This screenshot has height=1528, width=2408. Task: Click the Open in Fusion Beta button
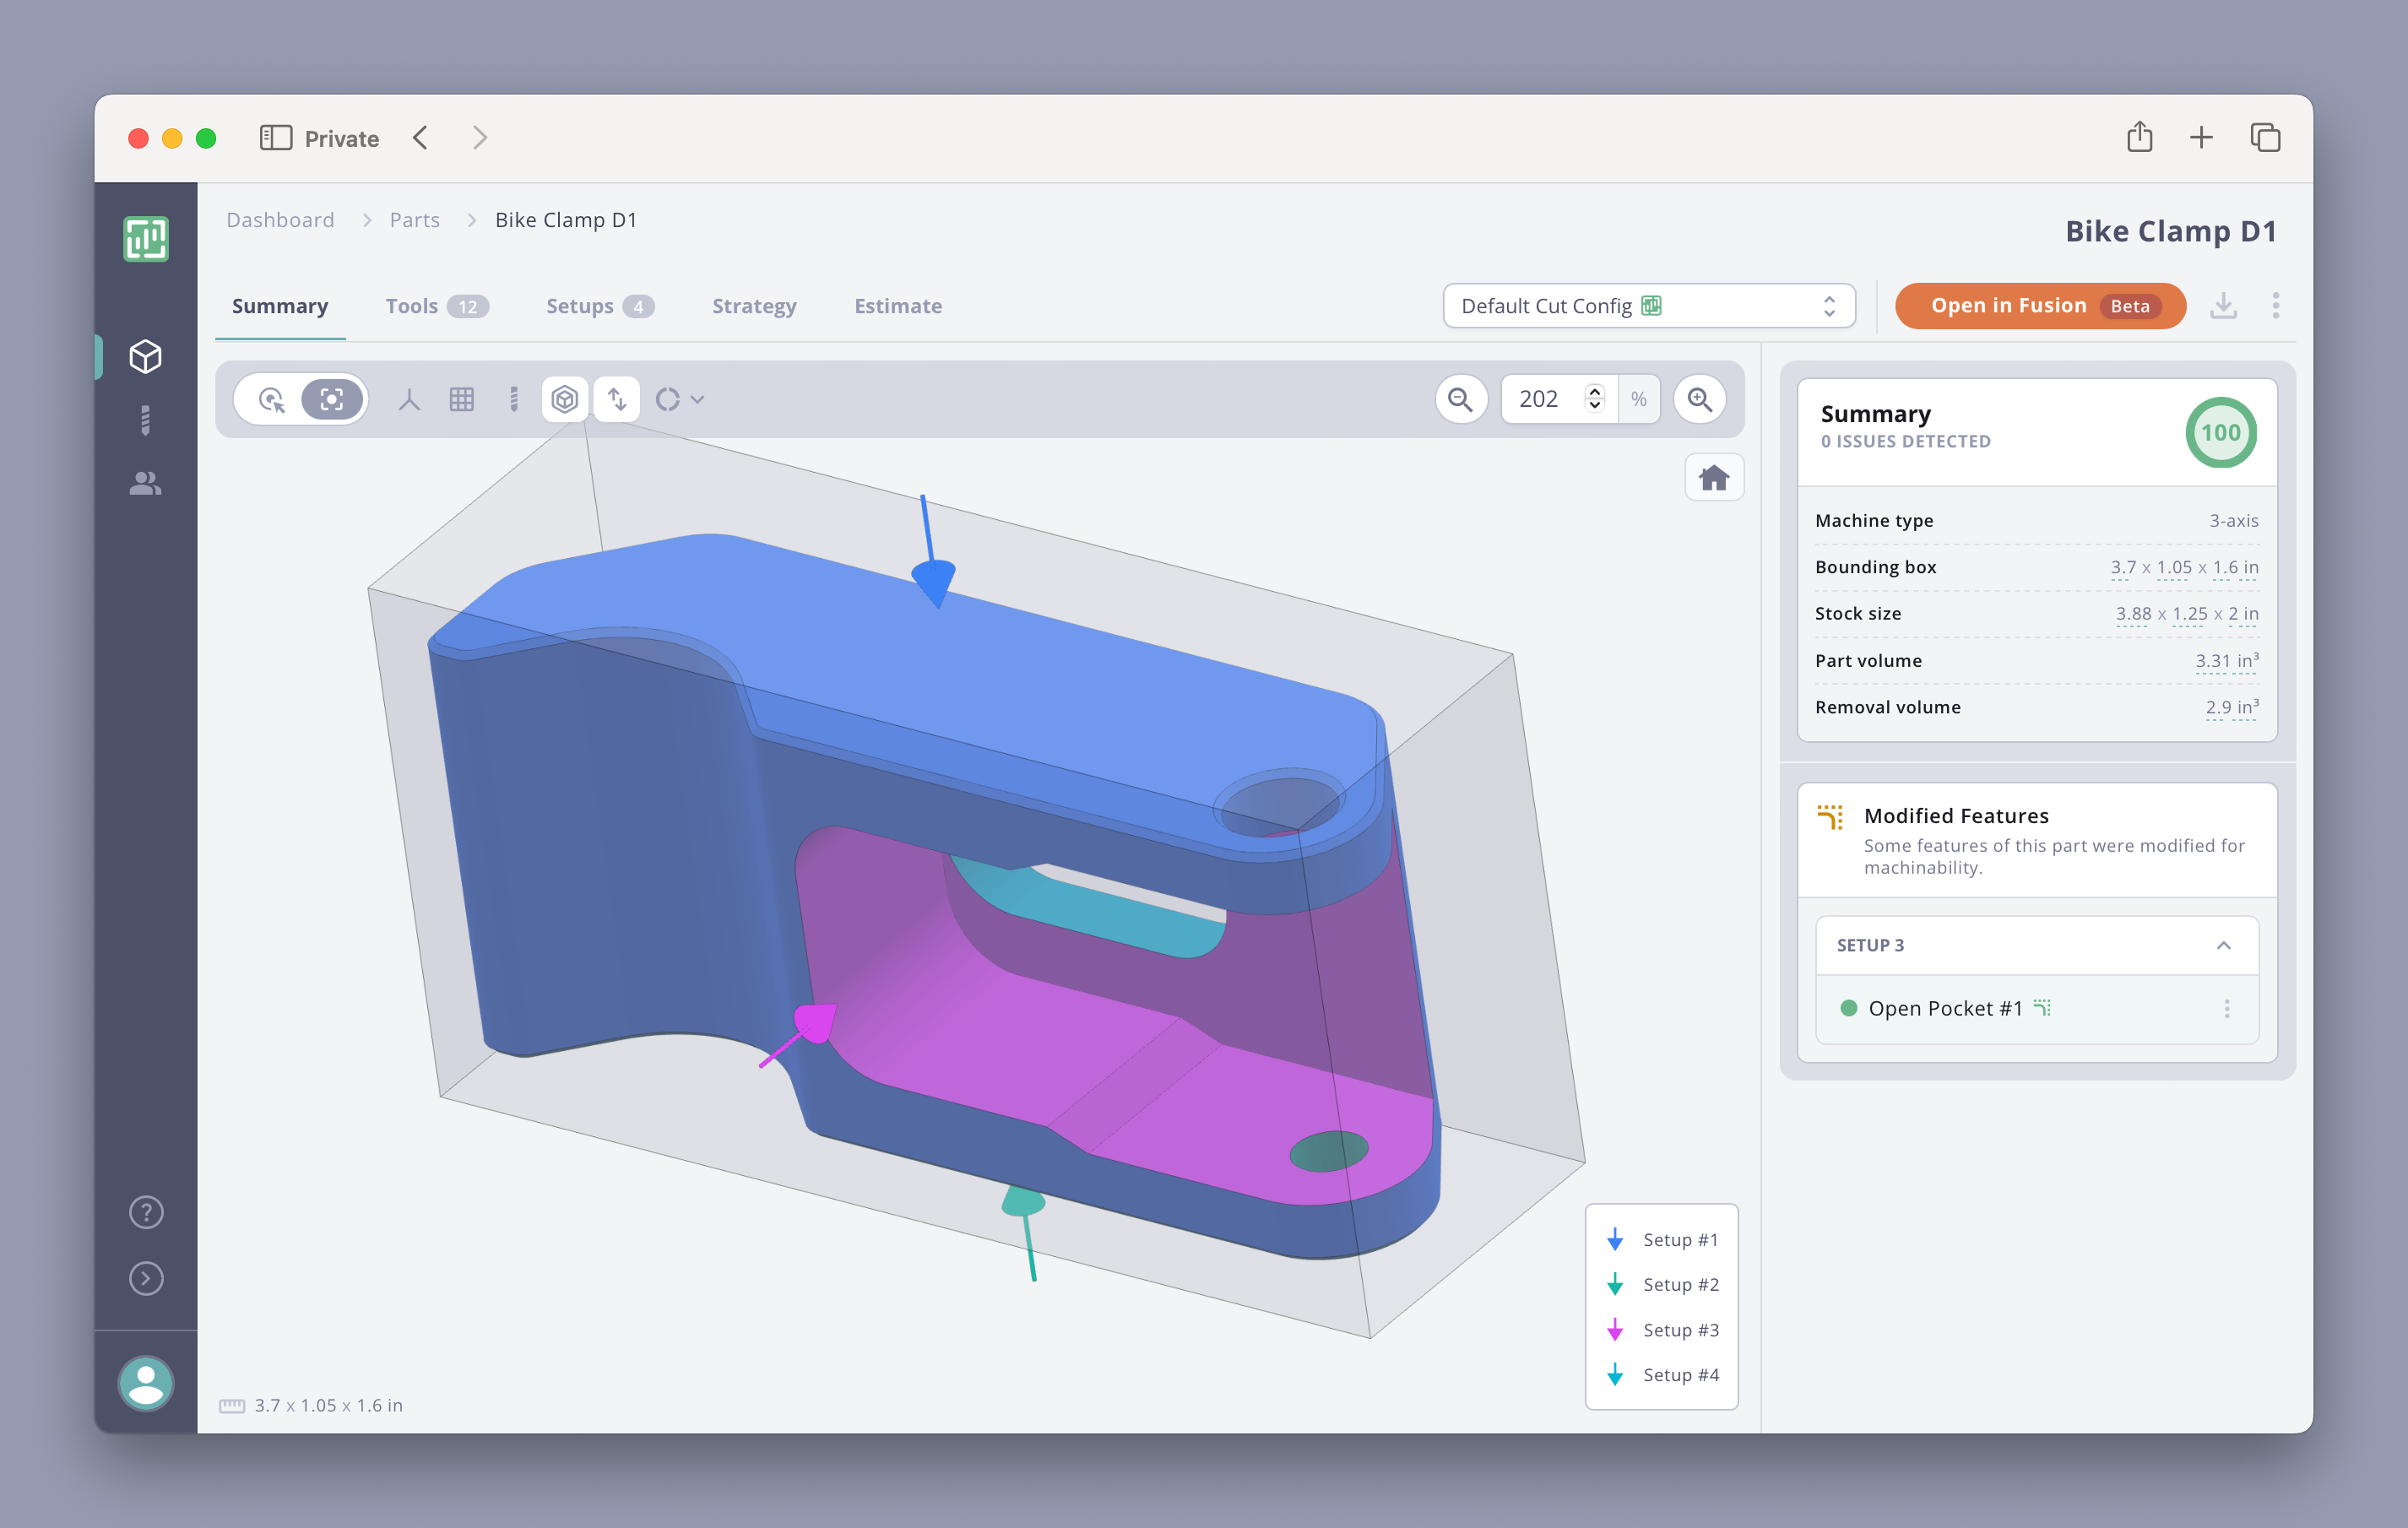point(2042,307)
